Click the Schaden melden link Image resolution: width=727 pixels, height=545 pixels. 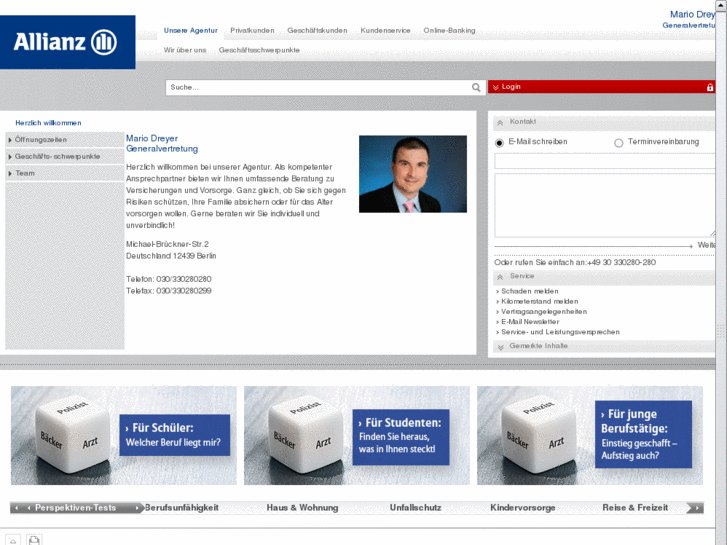click(x=529, y=291)
